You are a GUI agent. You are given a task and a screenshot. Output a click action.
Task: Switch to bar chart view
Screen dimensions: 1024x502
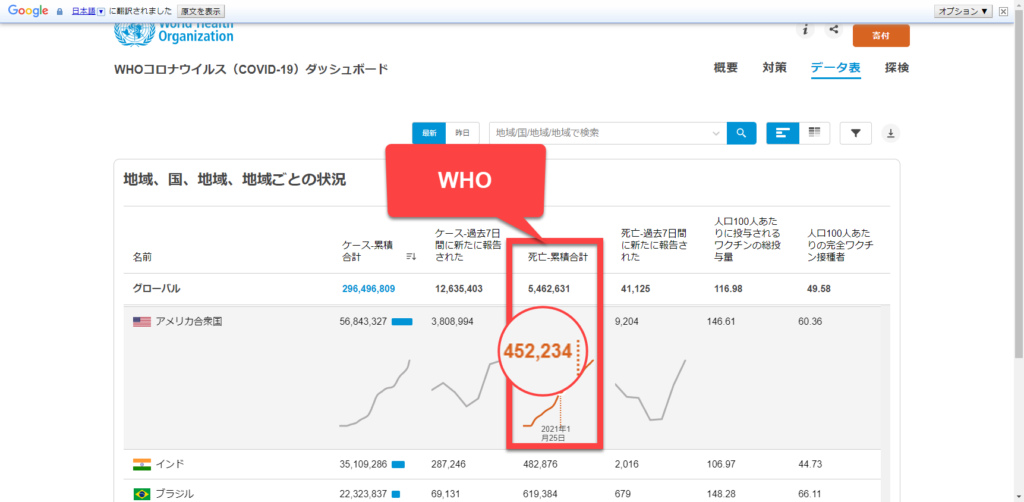[x=783, y=132]
